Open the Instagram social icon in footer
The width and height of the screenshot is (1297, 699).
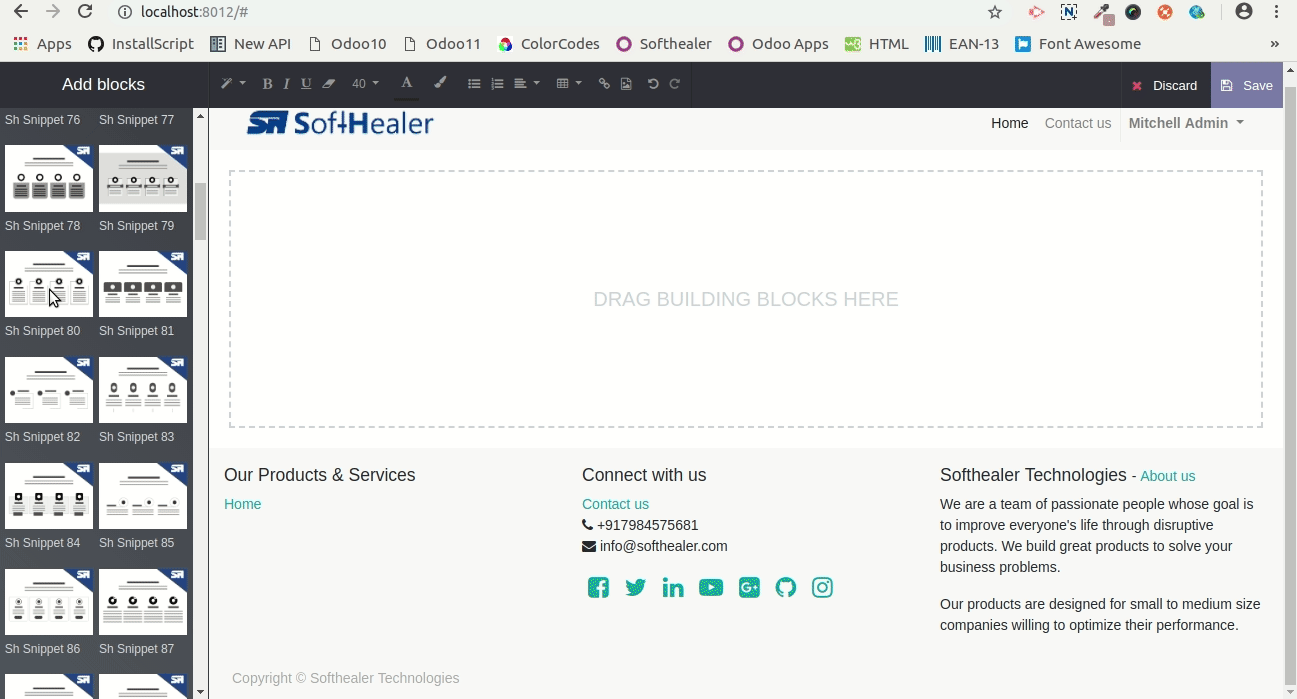(x=822, y=587)
